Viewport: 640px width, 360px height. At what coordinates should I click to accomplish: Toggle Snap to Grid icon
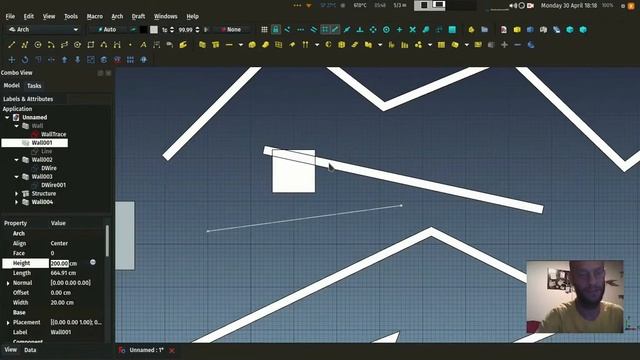(325, 29)
